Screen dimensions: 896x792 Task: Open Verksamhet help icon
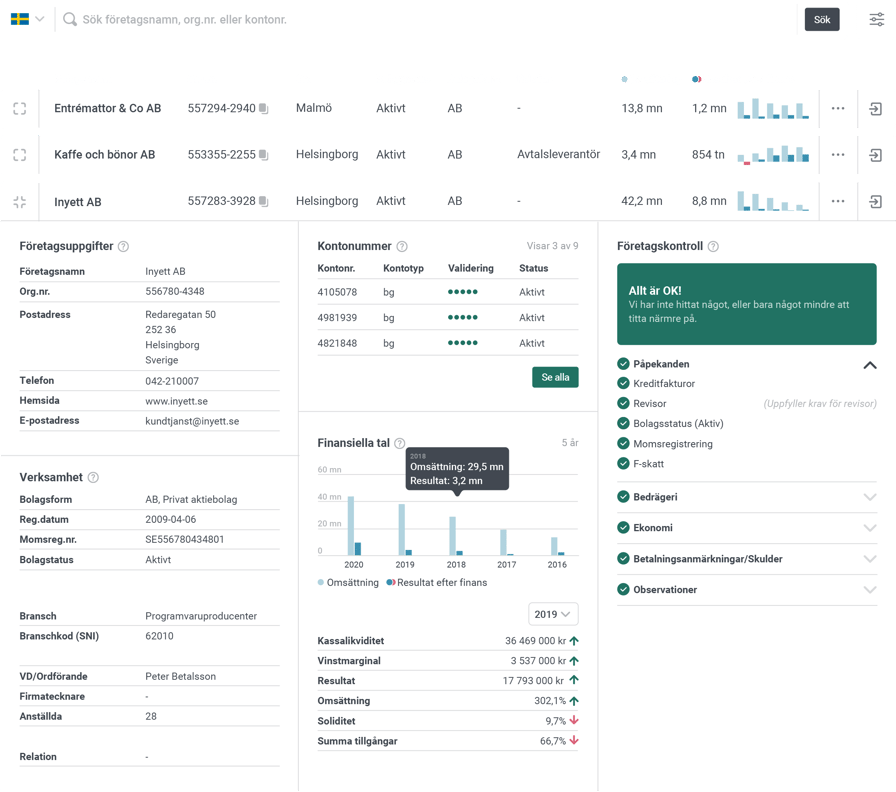[93, 477]
